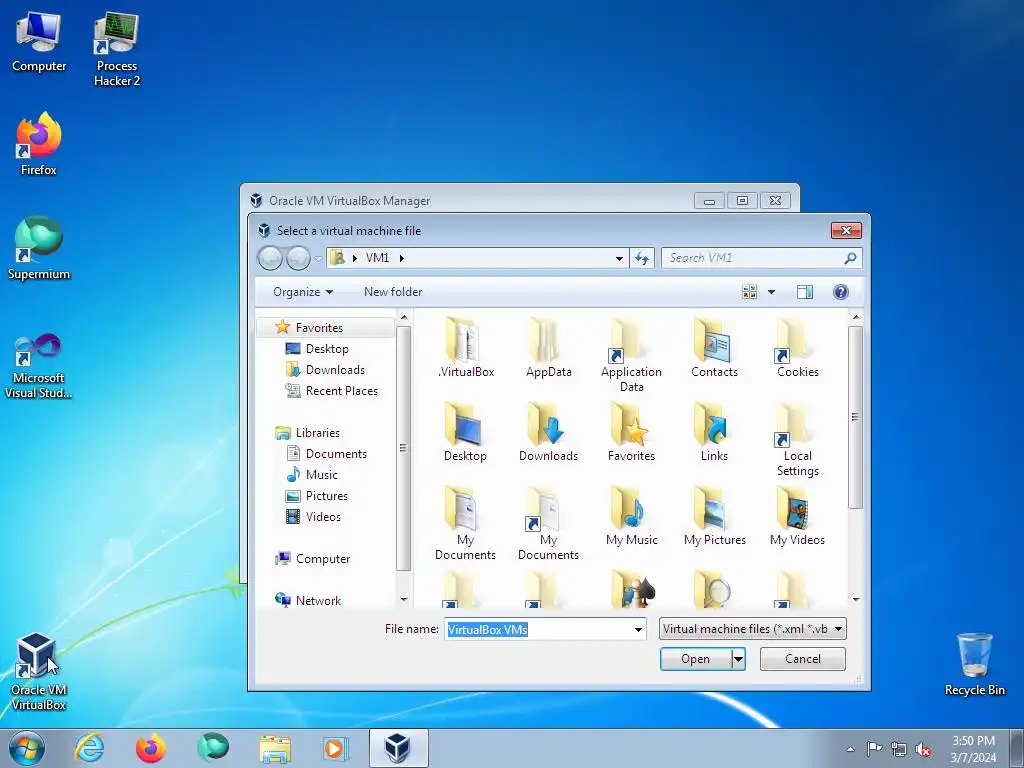Select the Application Data shortcut folder

[x=631, y=355]
